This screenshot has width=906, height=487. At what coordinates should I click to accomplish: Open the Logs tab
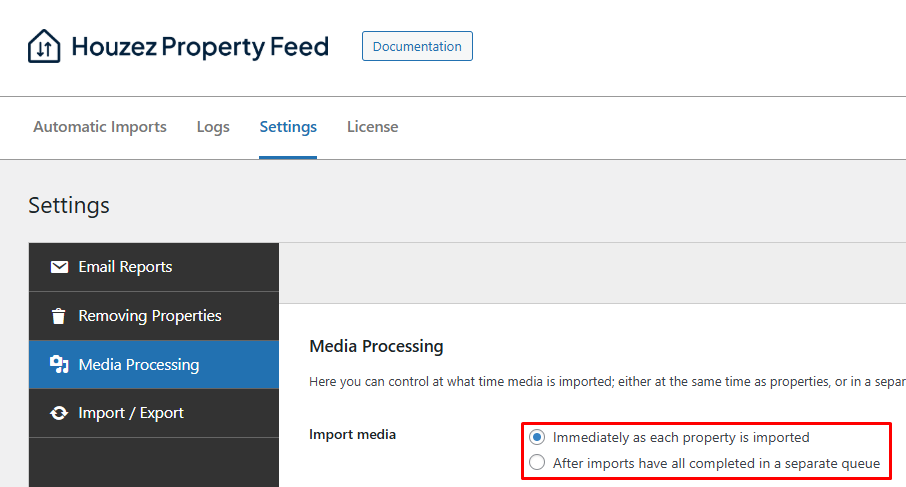(x=213, y=127)
